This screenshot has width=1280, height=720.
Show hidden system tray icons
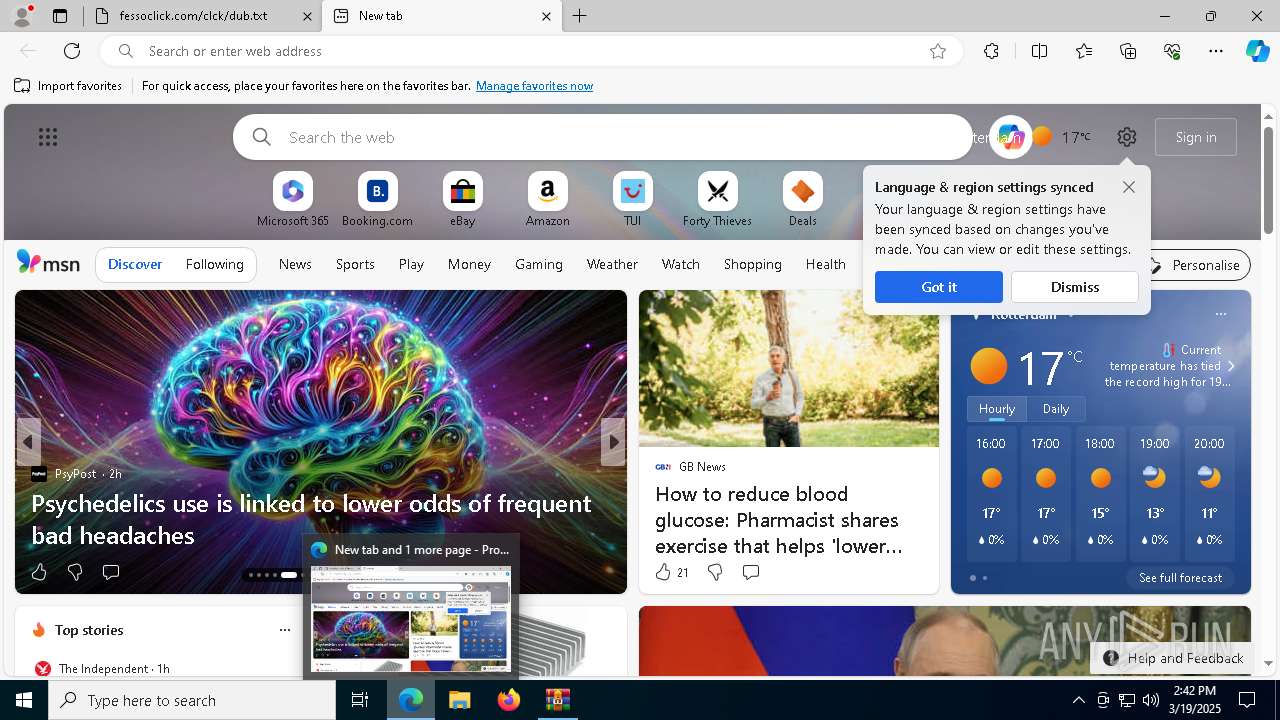click(1078, 700)
